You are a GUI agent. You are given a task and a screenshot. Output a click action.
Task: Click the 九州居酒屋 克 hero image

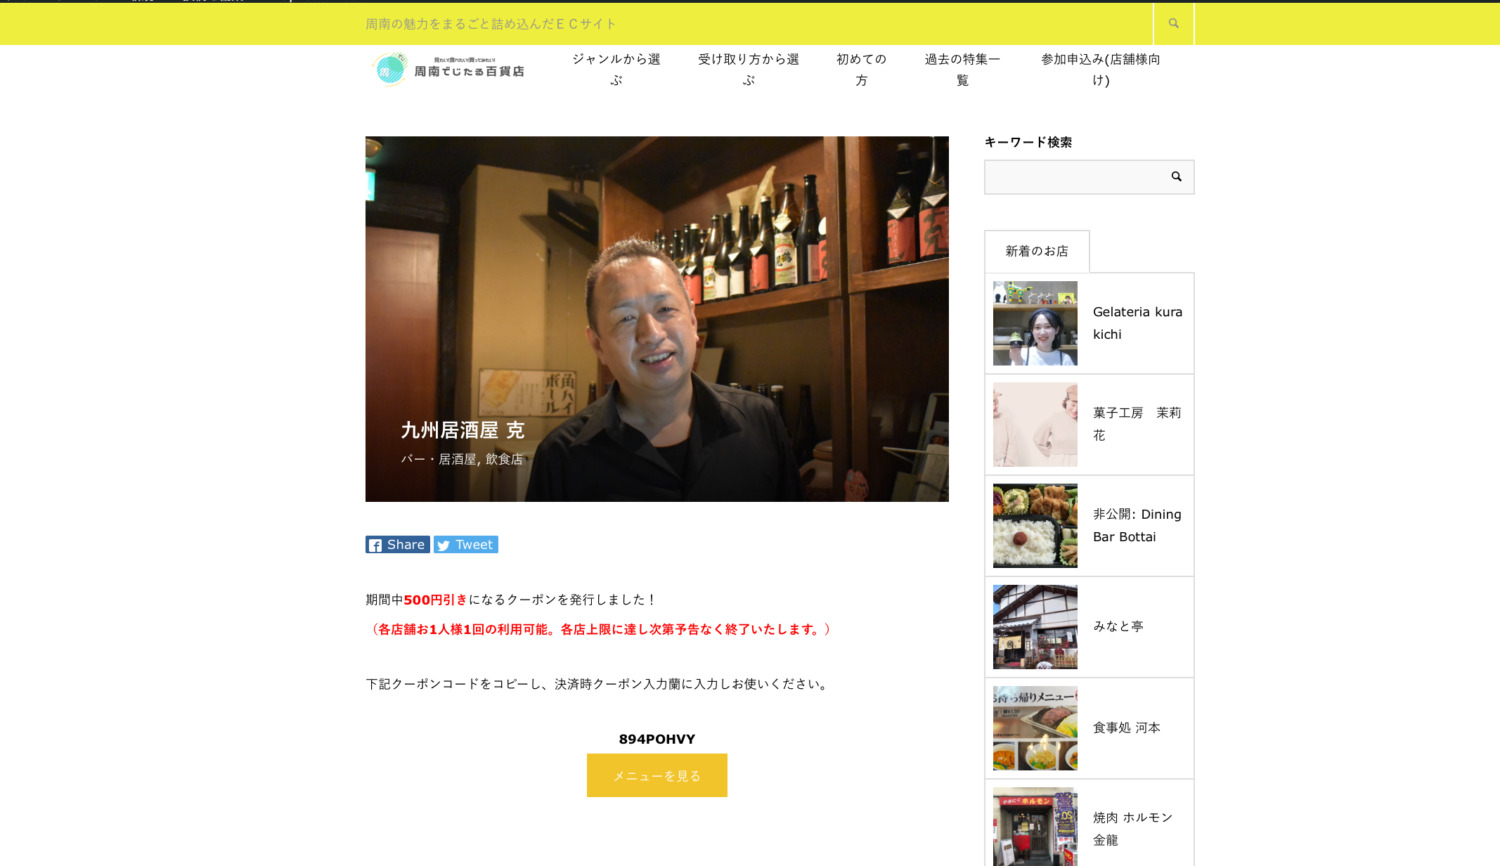pos(657,318)
